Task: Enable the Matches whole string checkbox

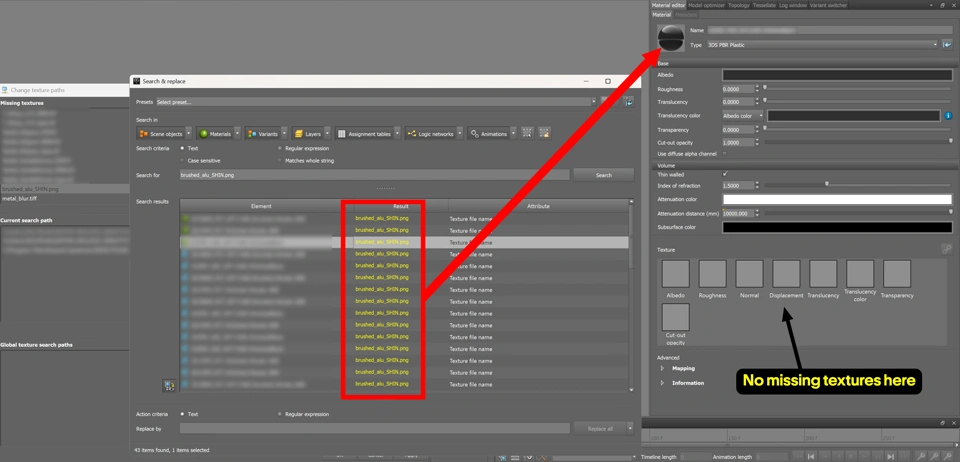Action: click(280, 160)
